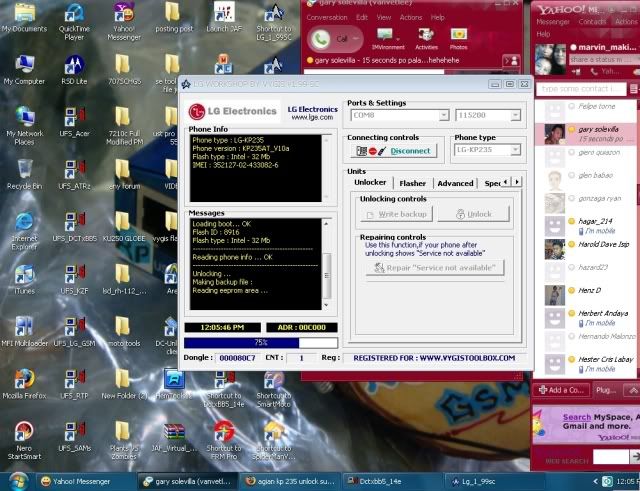The image size is (640, 491).
Task: Switch to DctxBB5_14e taskbar item
Action: click(392, 482)
